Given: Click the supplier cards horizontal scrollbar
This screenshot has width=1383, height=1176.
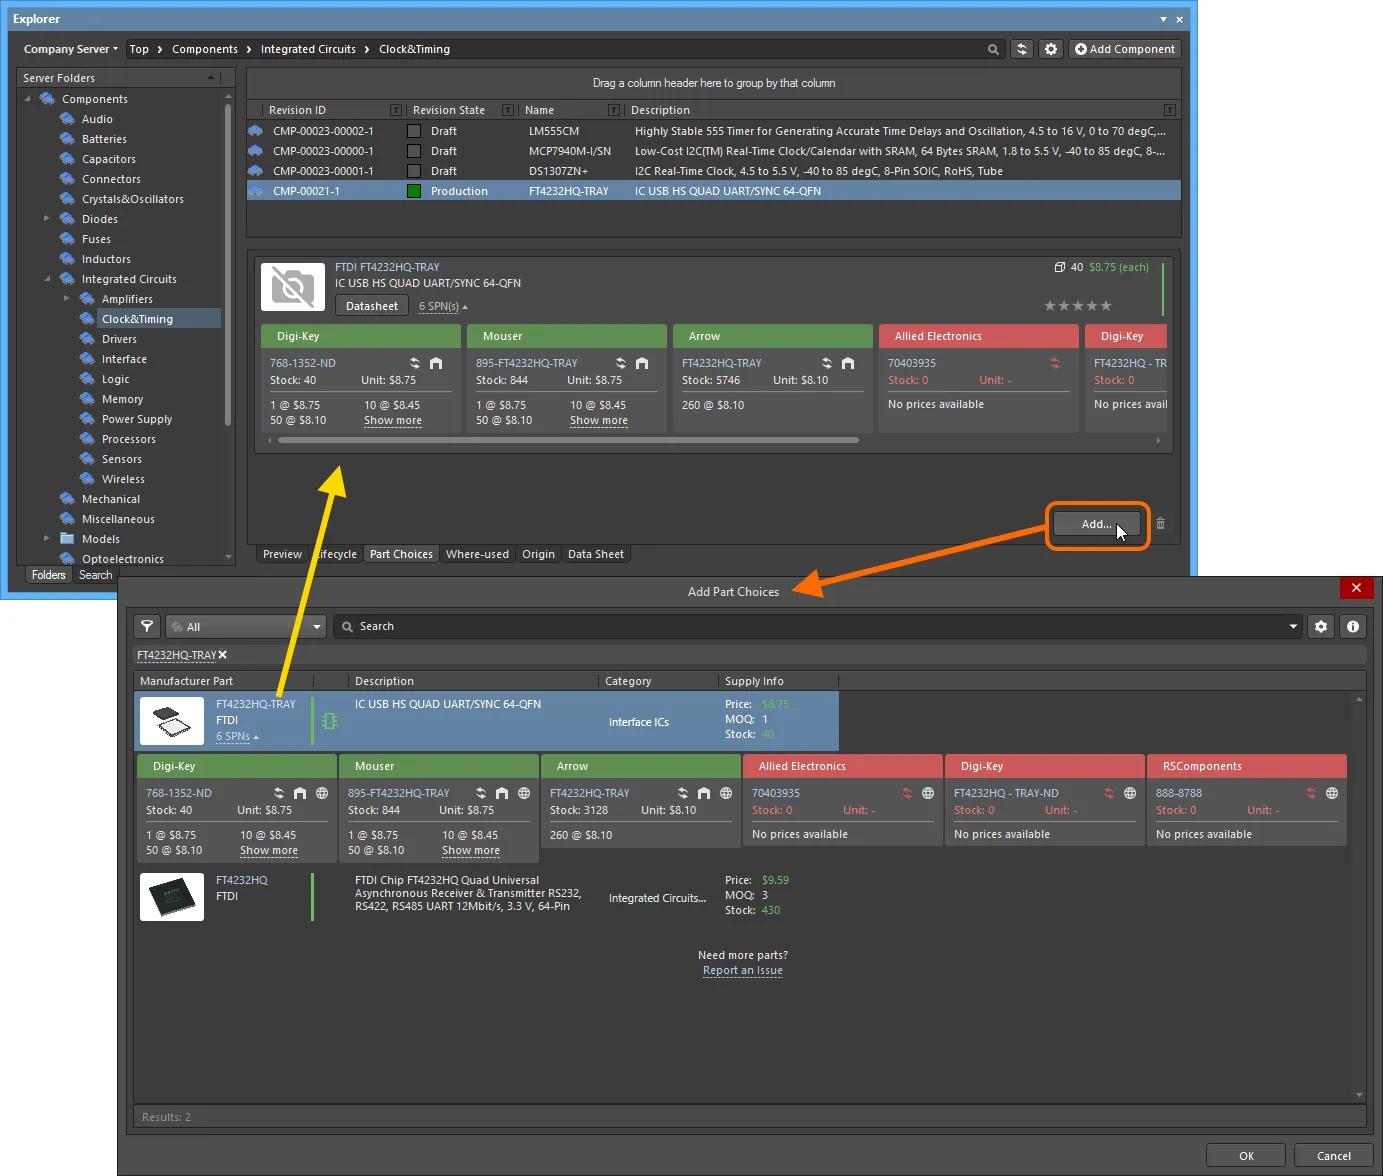Looking at the screenshot, I should pos(568,440).
